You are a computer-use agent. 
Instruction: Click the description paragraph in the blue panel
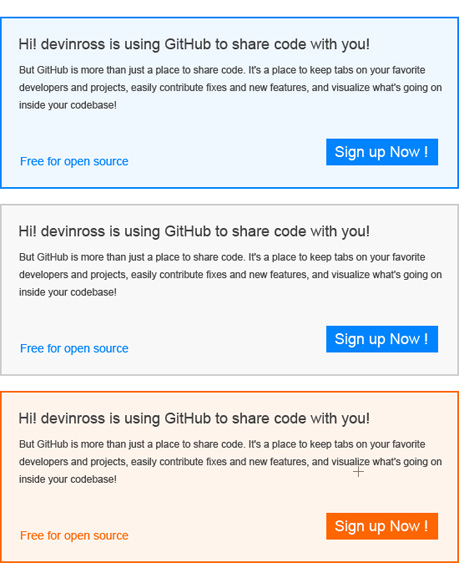[x=230, y=87]
